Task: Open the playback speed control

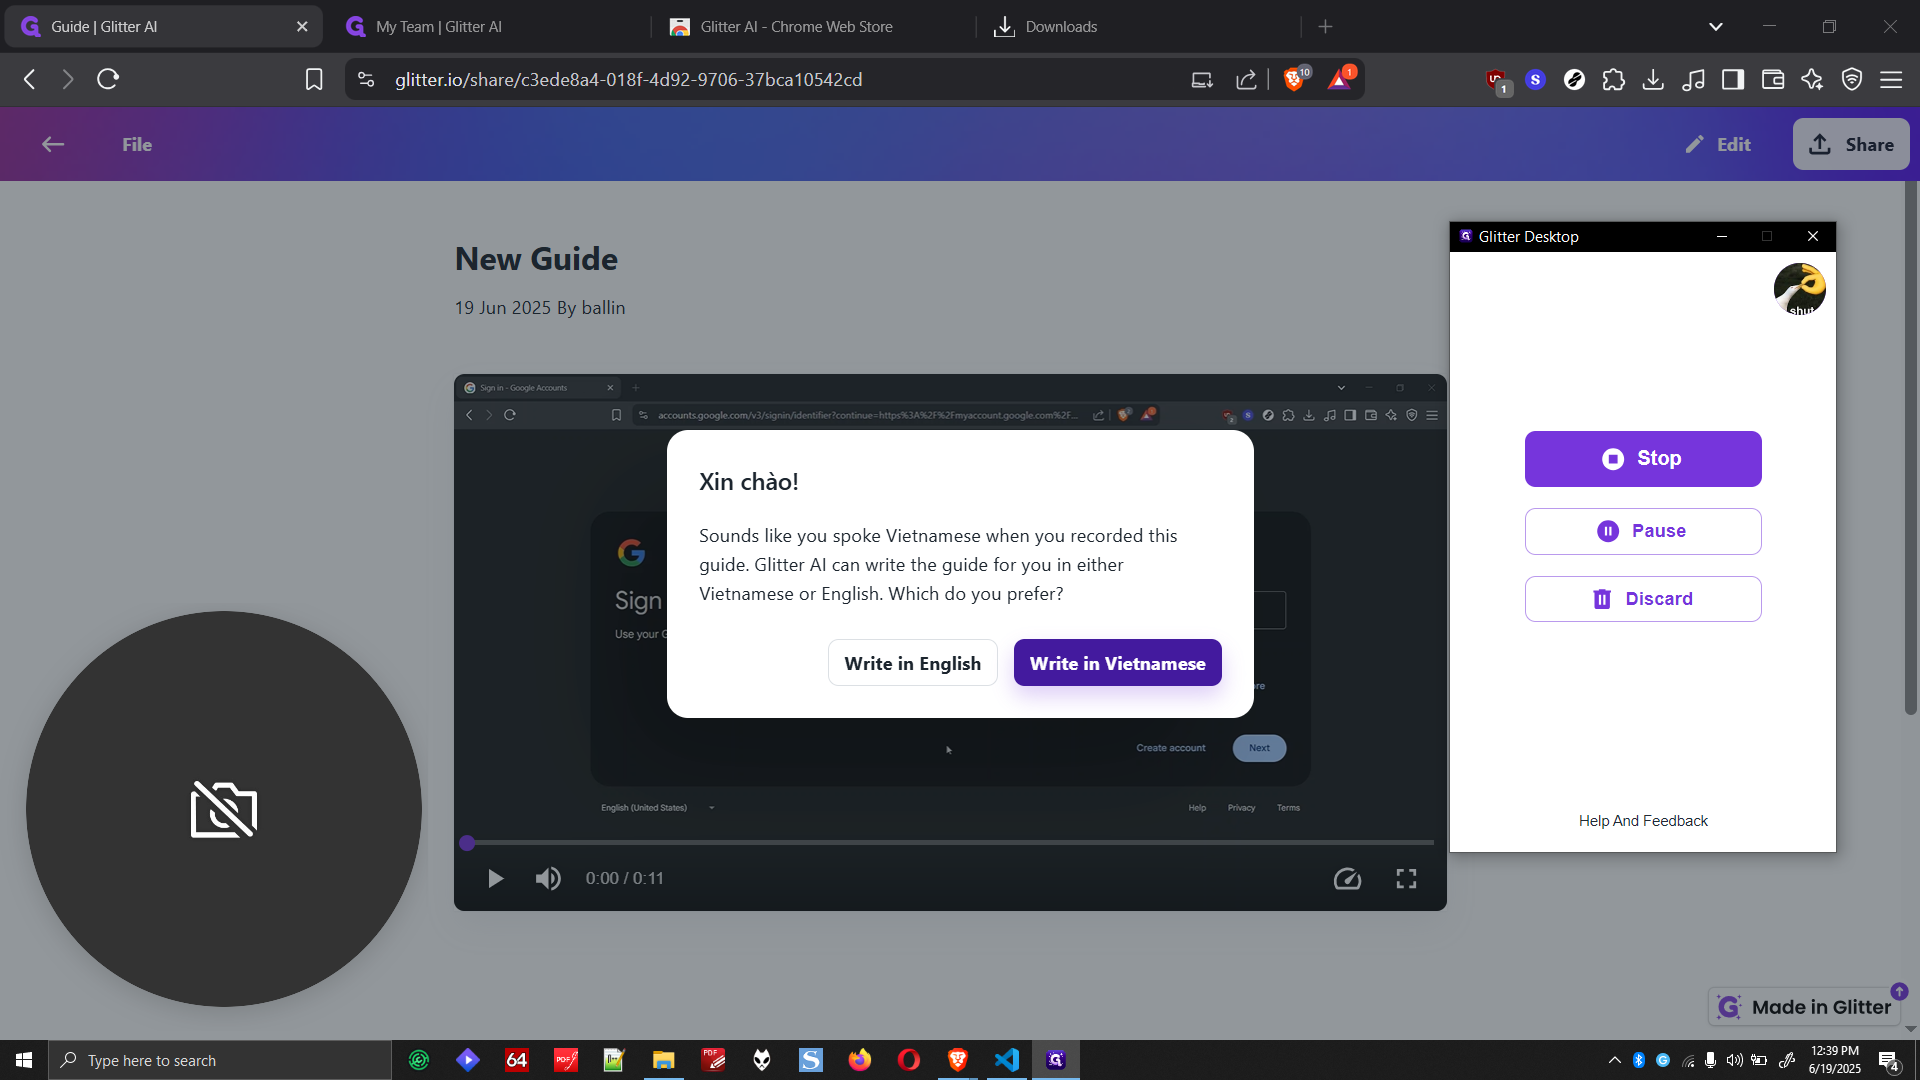Action: pyautogui.click(x=1347, y=878)
